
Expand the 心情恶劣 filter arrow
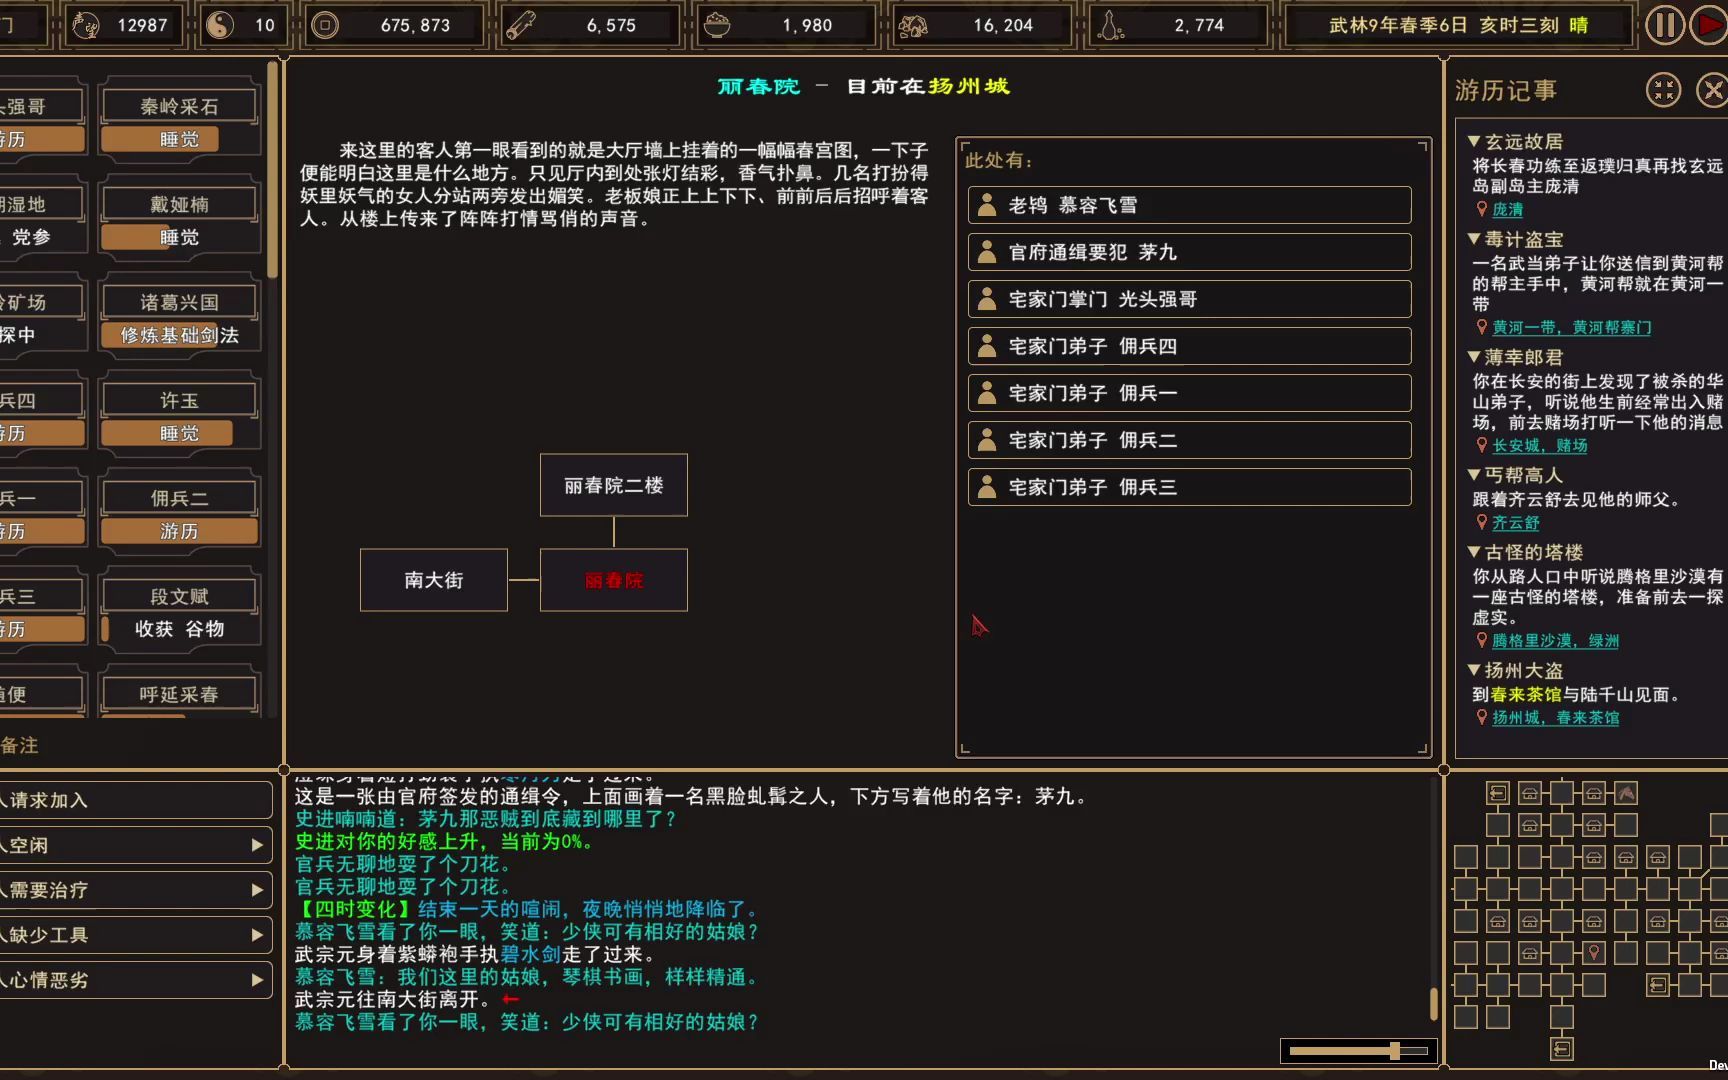coord(257,980)
